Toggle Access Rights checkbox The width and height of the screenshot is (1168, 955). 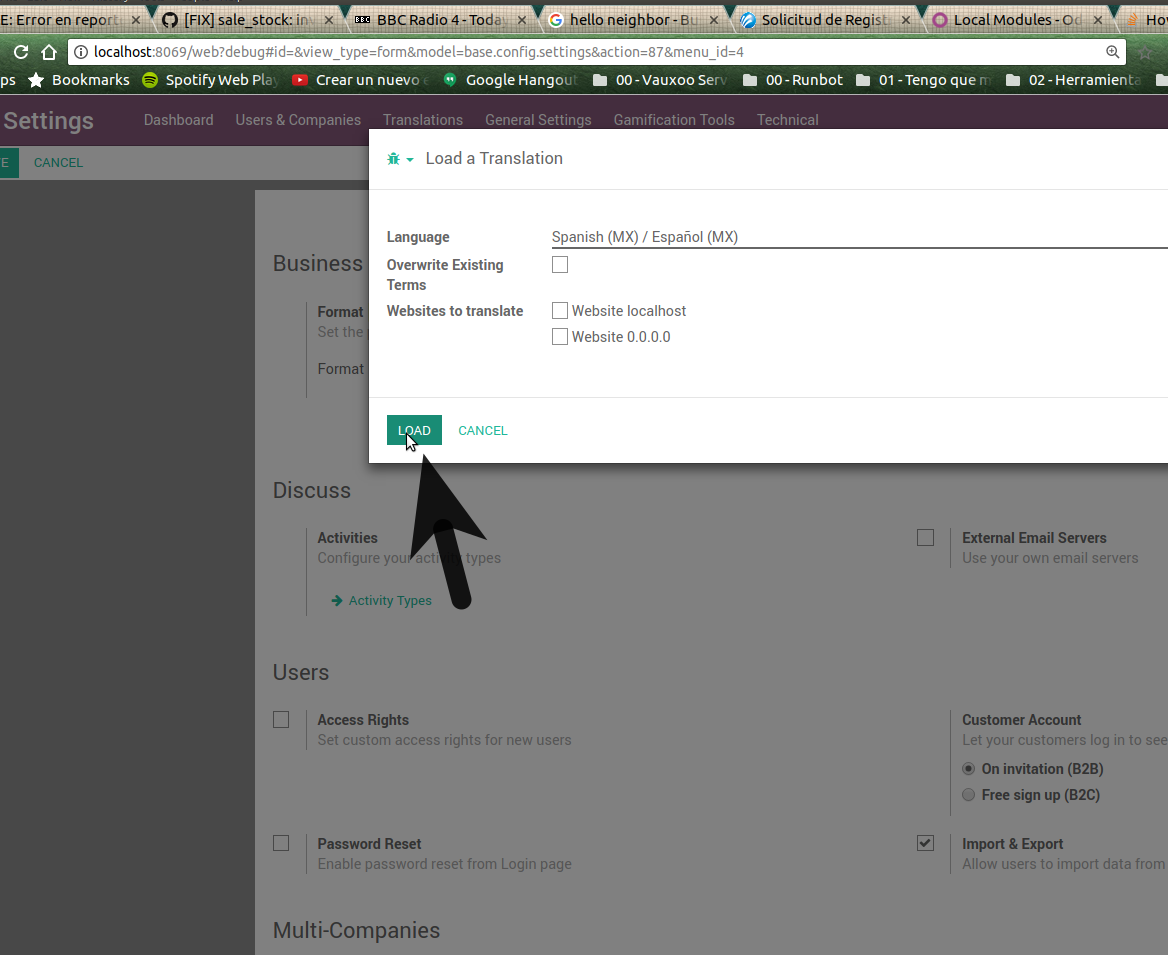click(281, 720)
